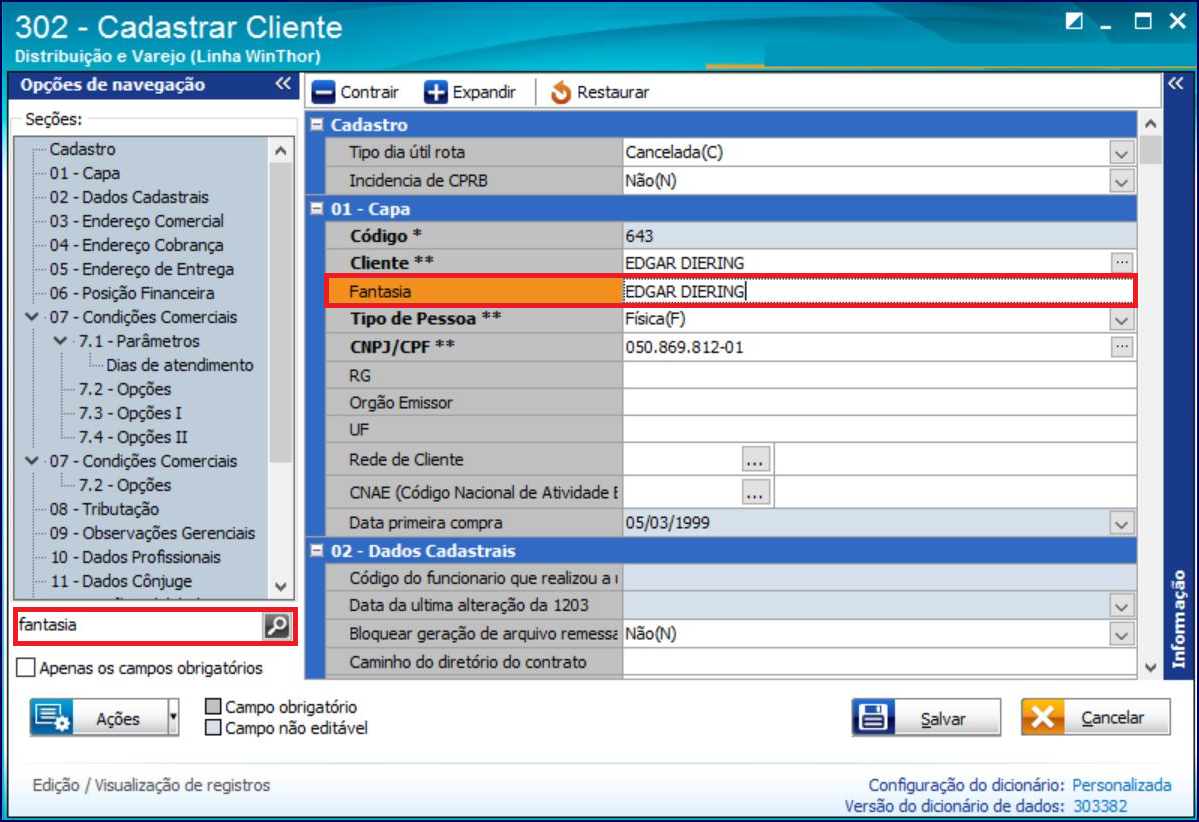This screenshot has width=1199, height=822.
Task: Select 01 - Capa in the sections tree
Action: tap(85, 173)
